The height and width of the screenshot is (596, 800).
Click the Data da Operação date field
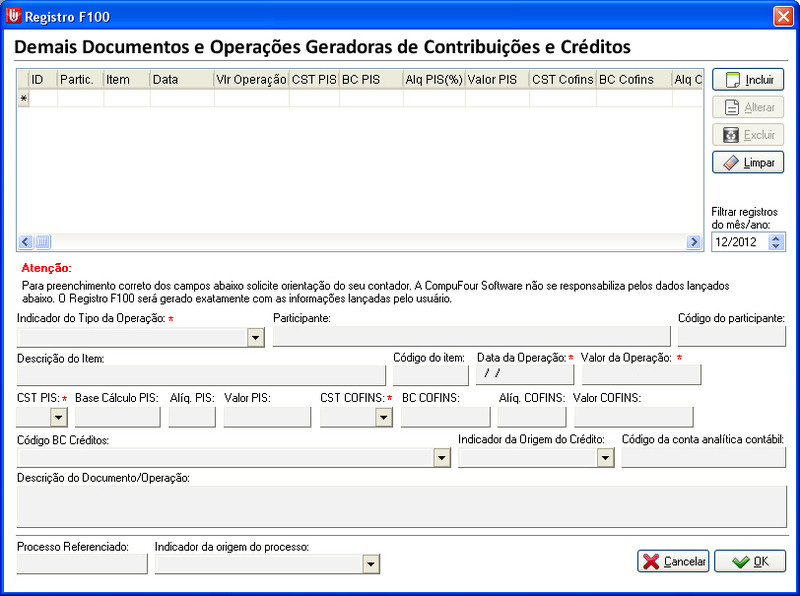pos(524,375)
